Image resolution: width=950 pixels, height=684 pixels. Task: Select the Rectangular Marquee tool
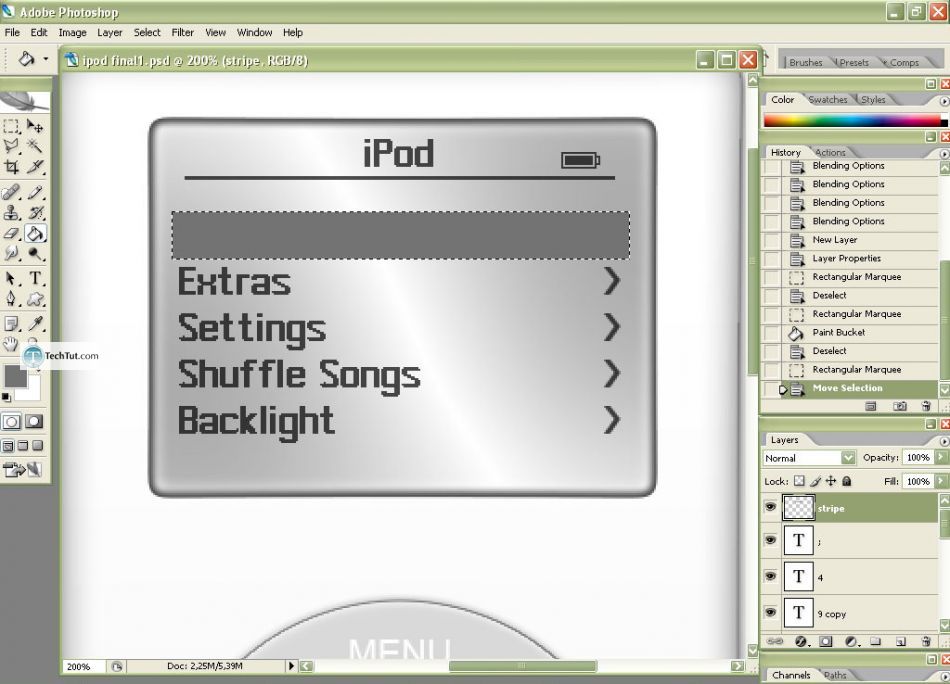tap(12, 126)
